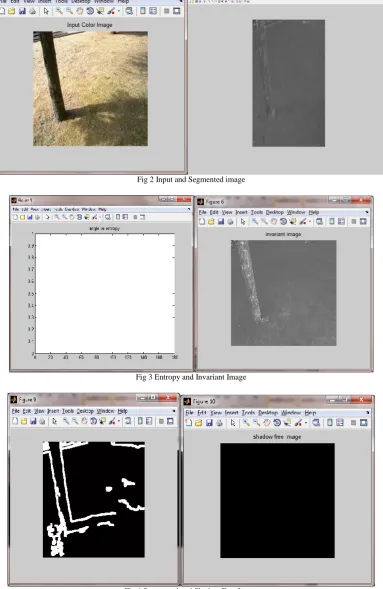Open Insert menu in Figure 6
Screen dimensions: 383x589
tap(241, 212)
